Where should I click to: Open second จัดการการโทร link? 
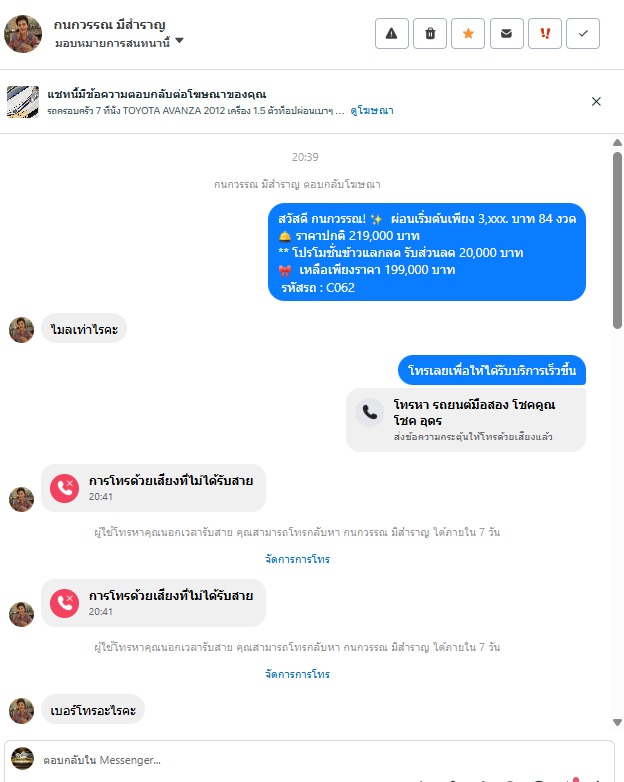tap(297, 674)
